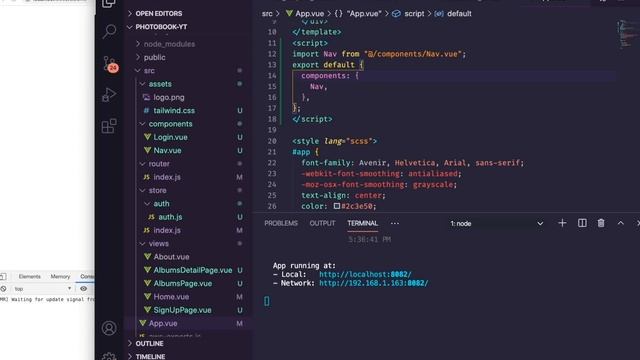The width and height of the screenshot is (640, 360).
Task: Open panel overflow ellipsis menu
Action: point(395,223)
